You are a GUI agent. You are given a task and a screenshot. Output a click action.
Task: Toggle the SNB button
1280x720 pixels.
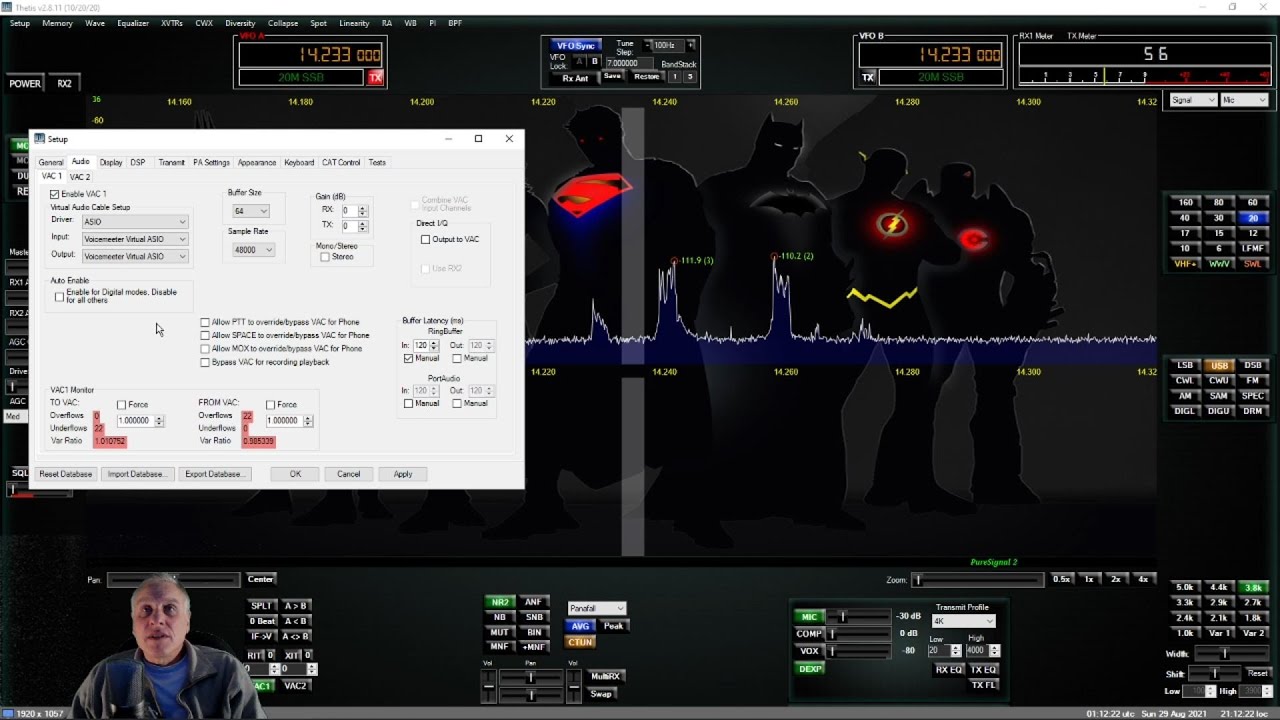pos(533,617)
